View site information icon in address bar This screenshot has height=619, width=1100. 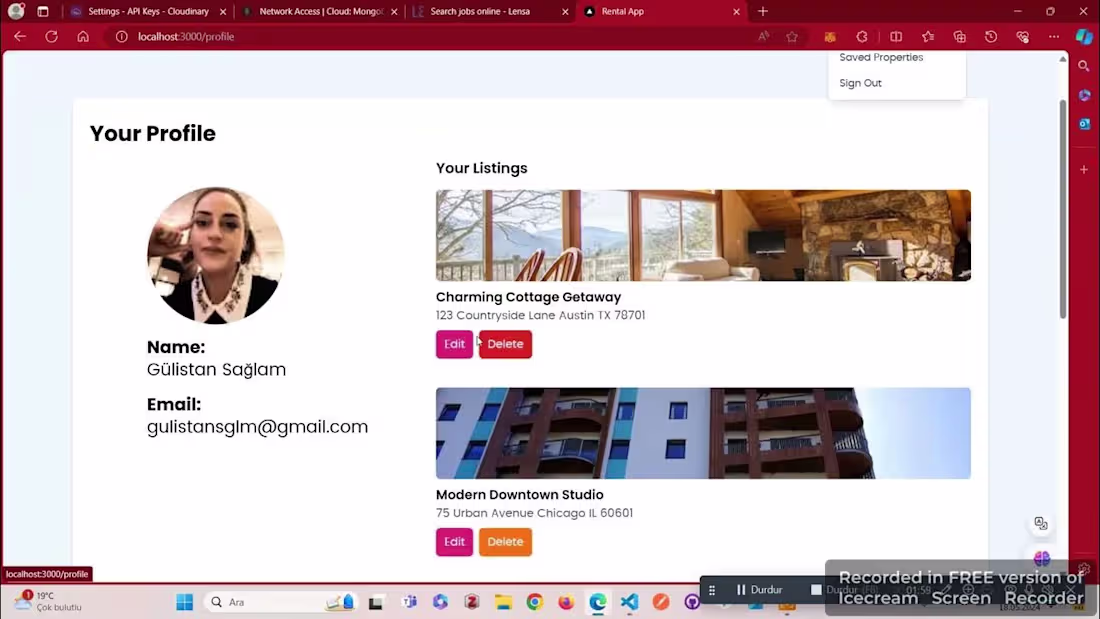tap(121, 36)
